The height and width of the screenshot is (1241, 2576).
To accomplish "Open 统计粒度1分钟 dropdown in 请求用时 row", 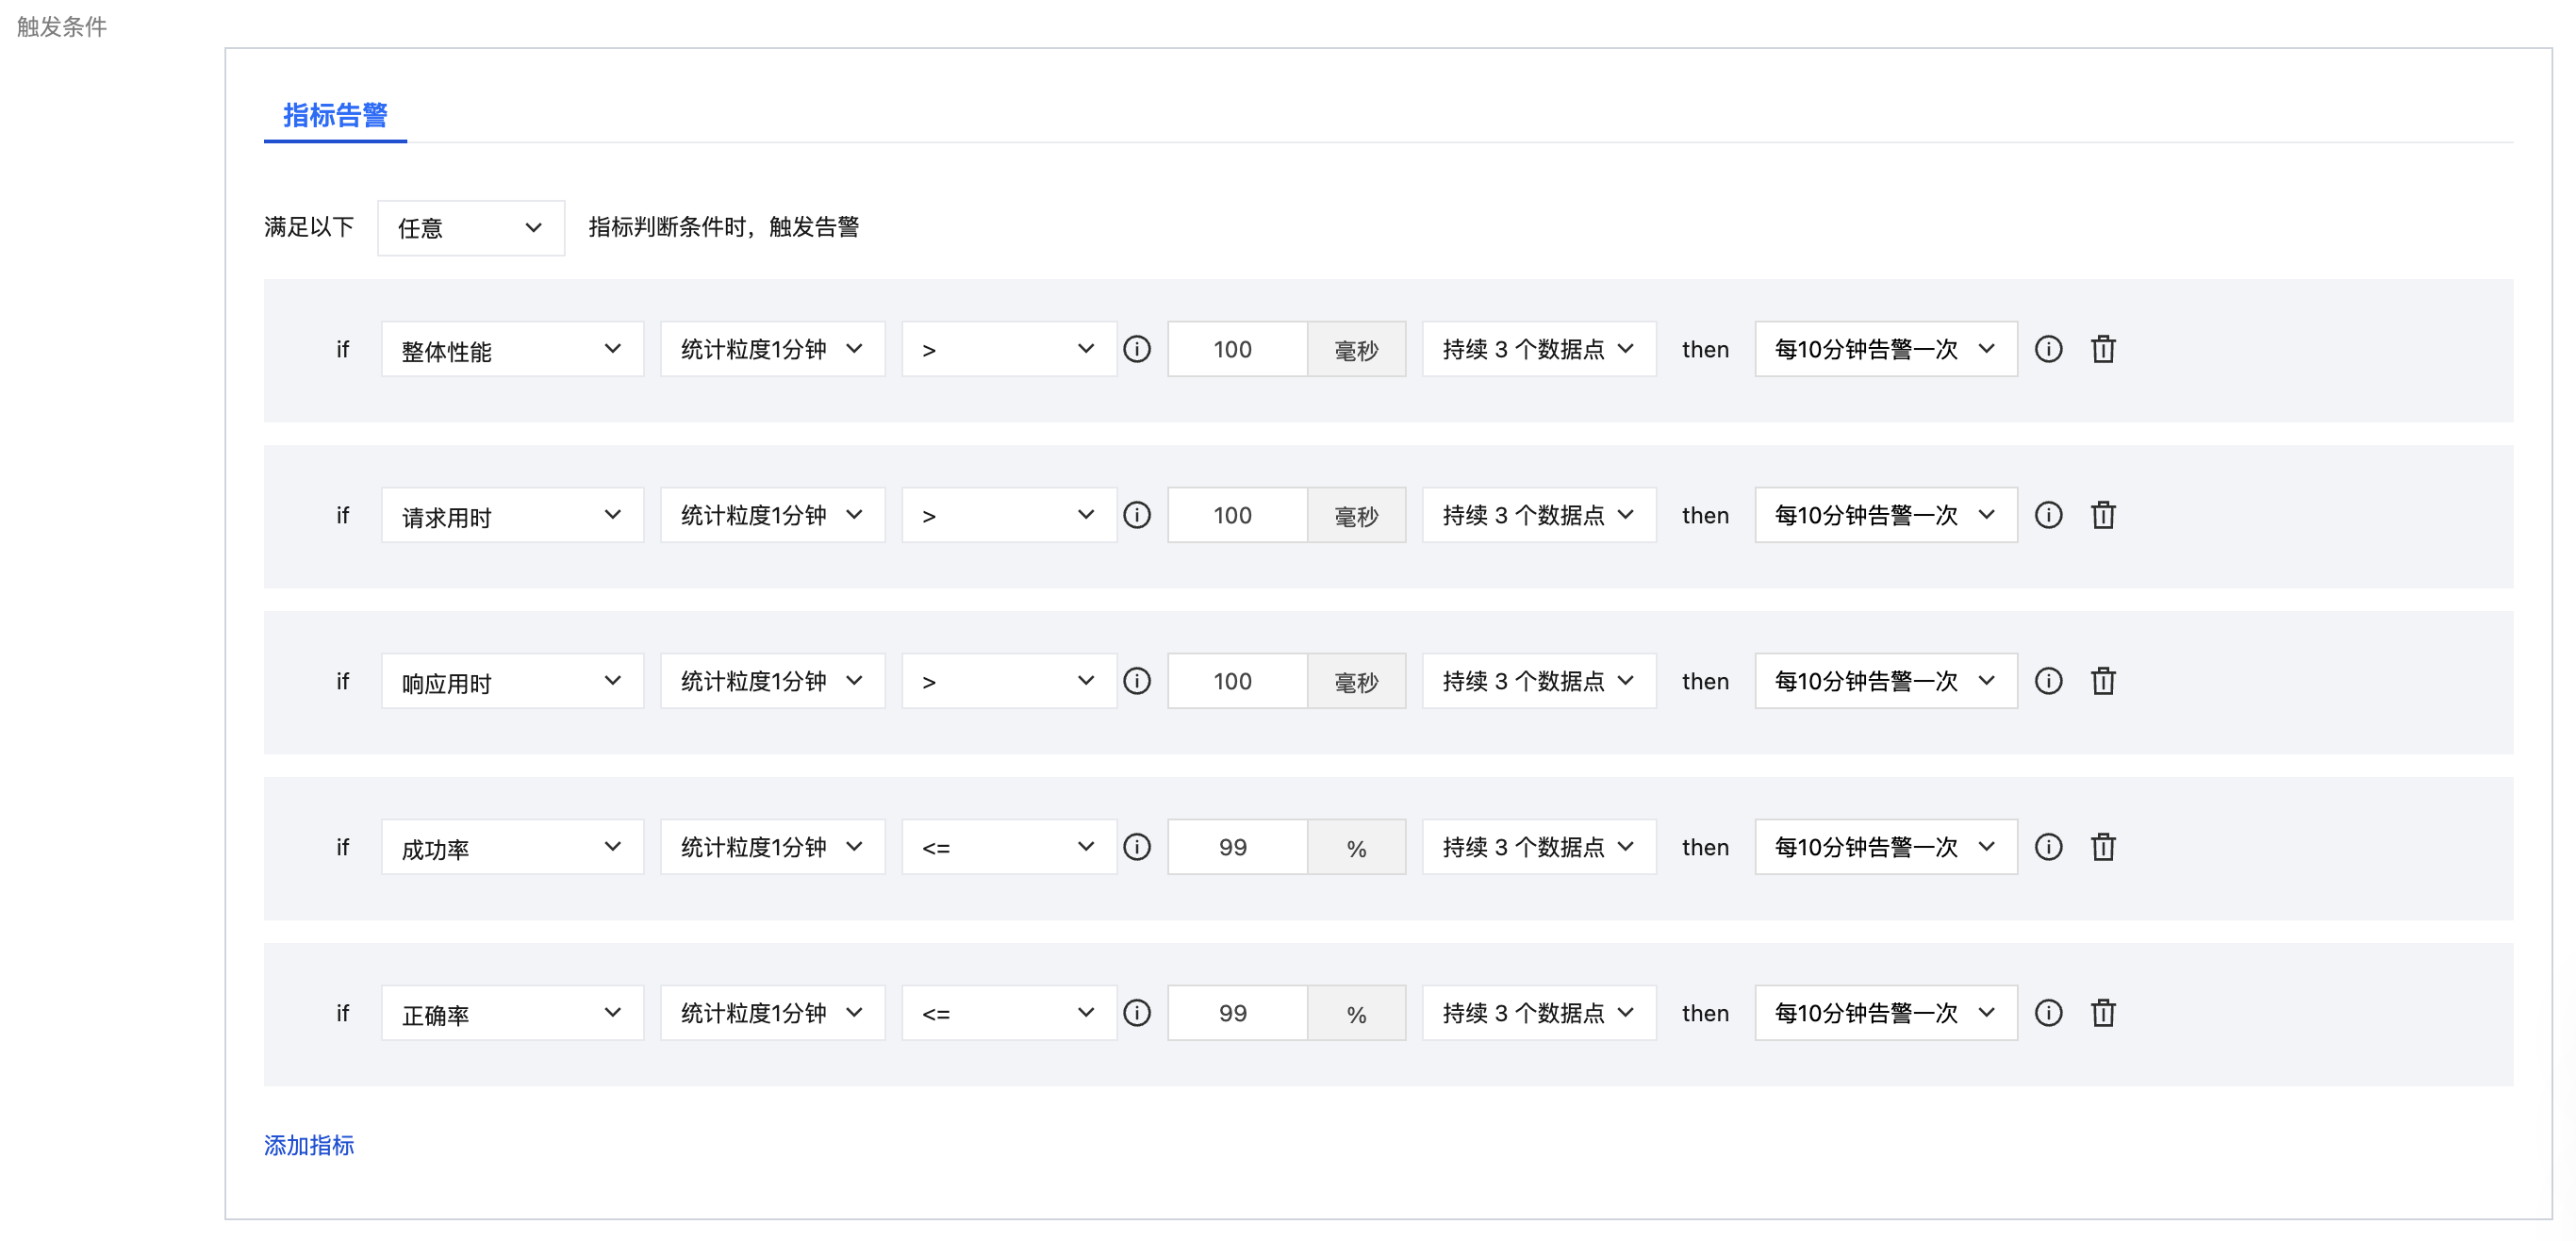I will click(x=773, y=515).
